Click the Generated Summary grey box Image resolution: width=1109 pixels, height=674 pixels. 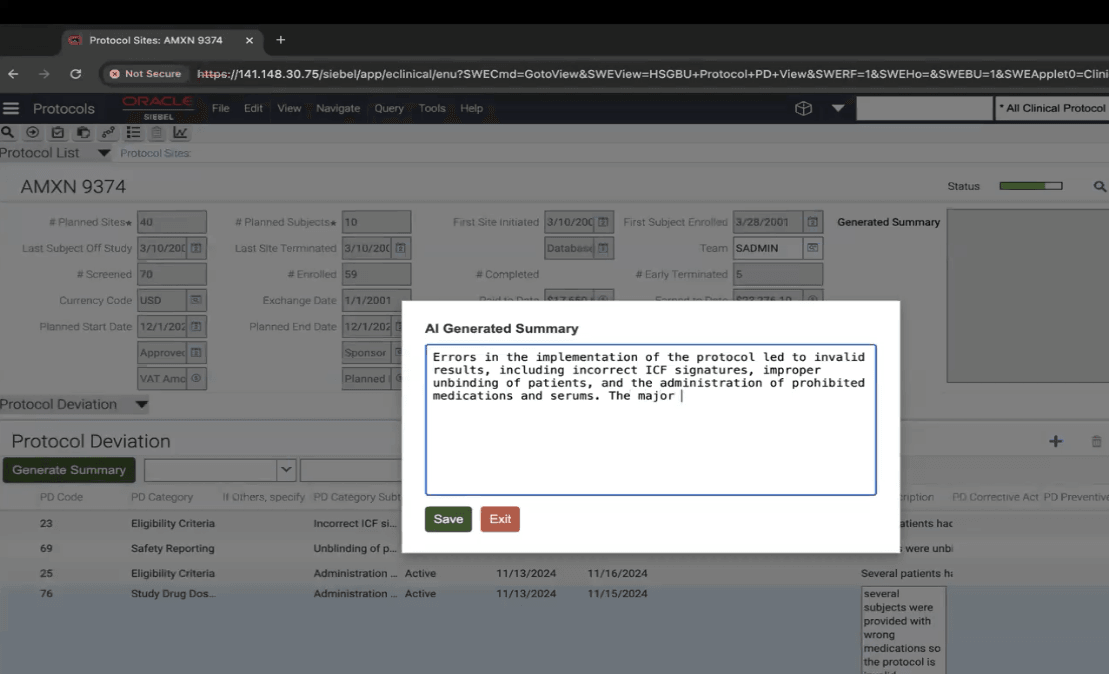pyautogui.click(x=1028, y=296)
